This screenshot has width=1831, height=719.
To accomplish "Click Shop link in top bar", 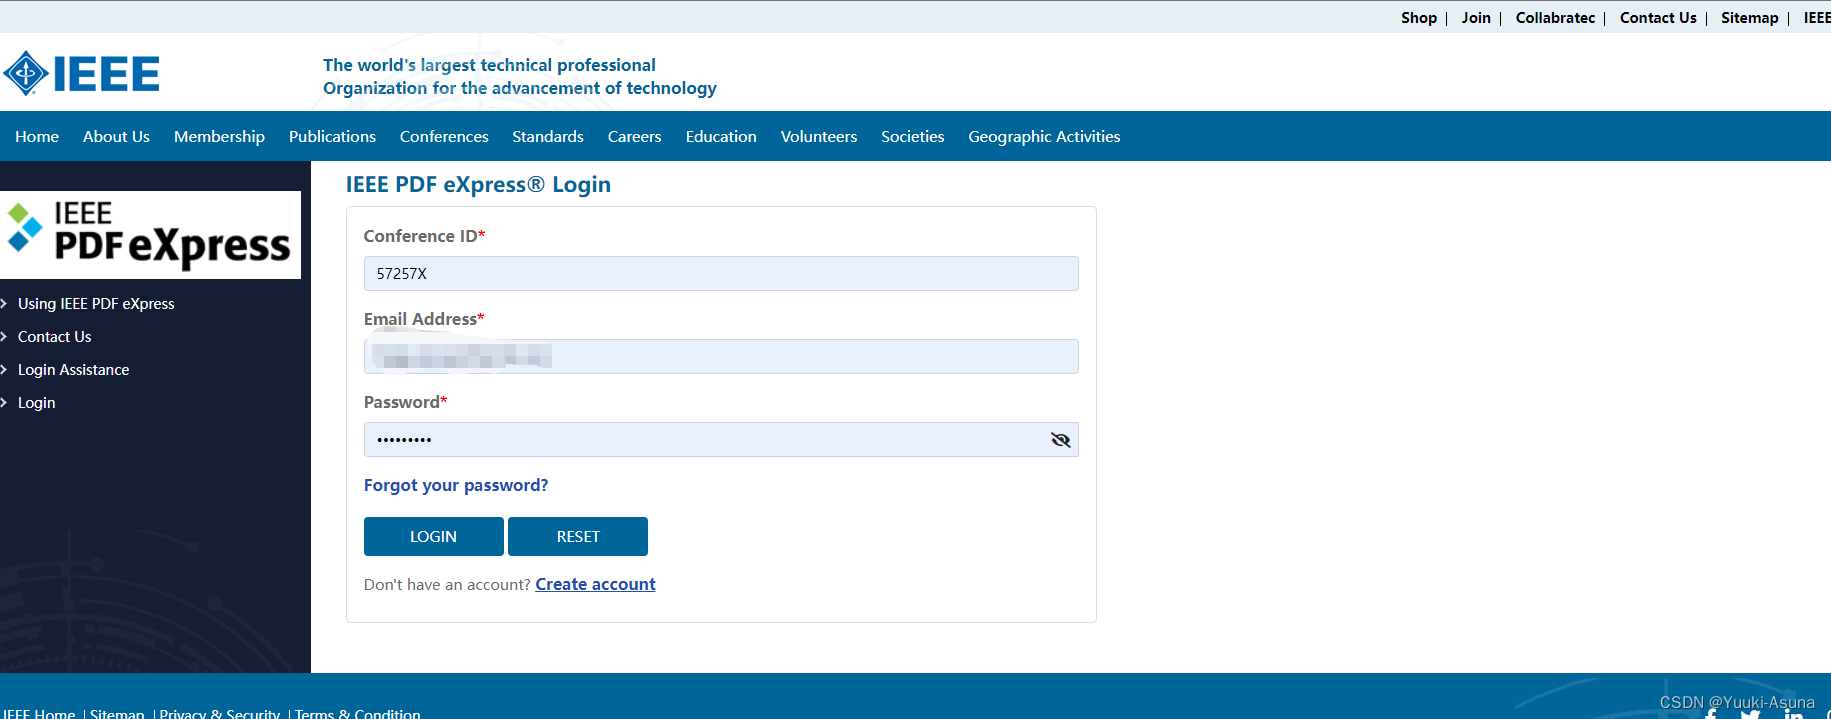I will (x=1418, y=18).
